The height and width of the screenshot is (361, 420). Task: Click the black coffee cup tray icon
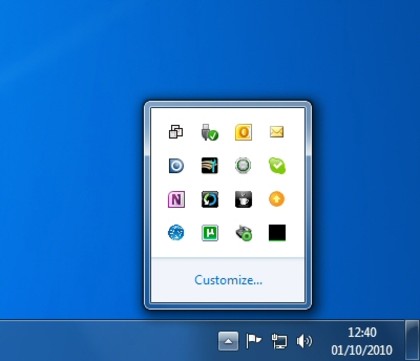[x=243, y=199]
